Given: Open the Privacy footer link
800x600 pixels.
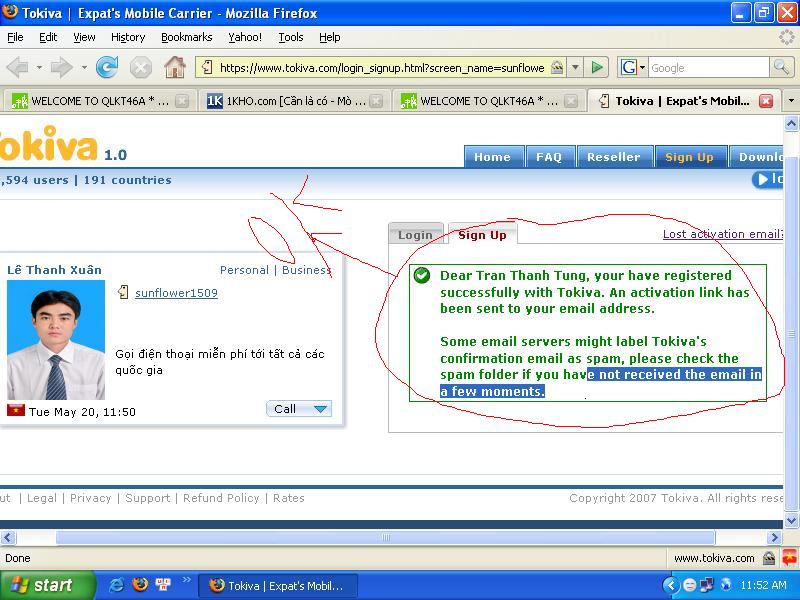Looking at the screenshot, I should [x=91, y=498].
